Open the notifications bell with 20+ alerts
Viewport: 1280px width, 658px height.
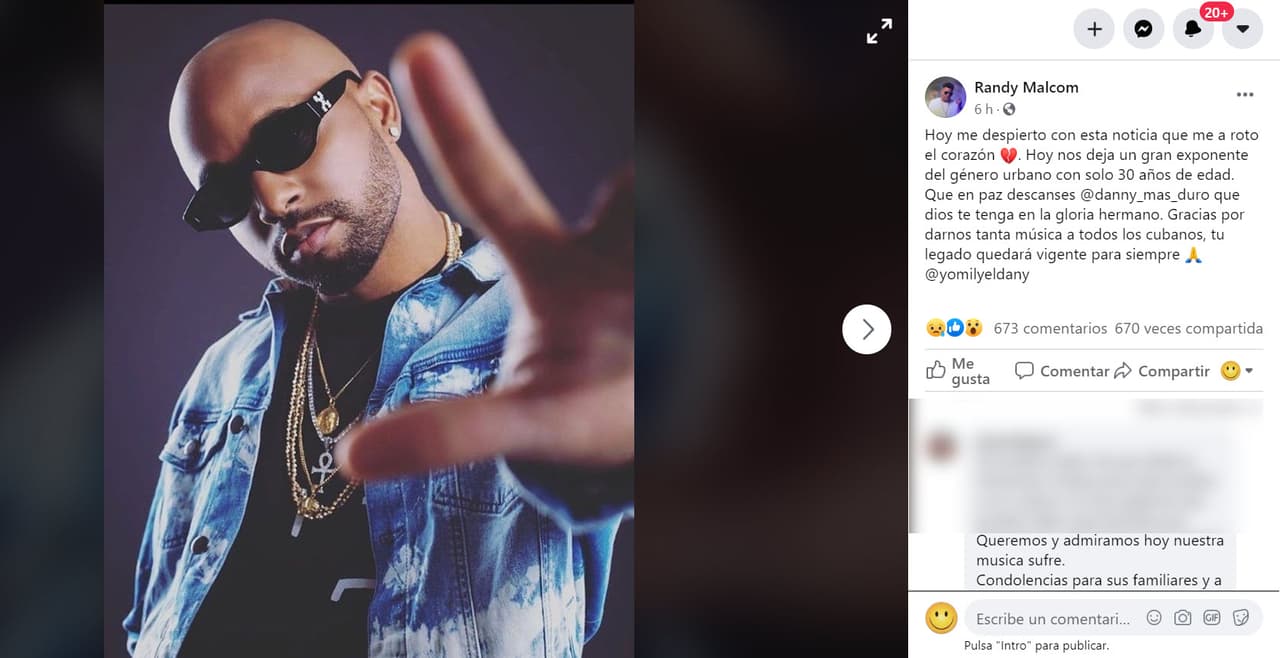(x=1193, y=28)
